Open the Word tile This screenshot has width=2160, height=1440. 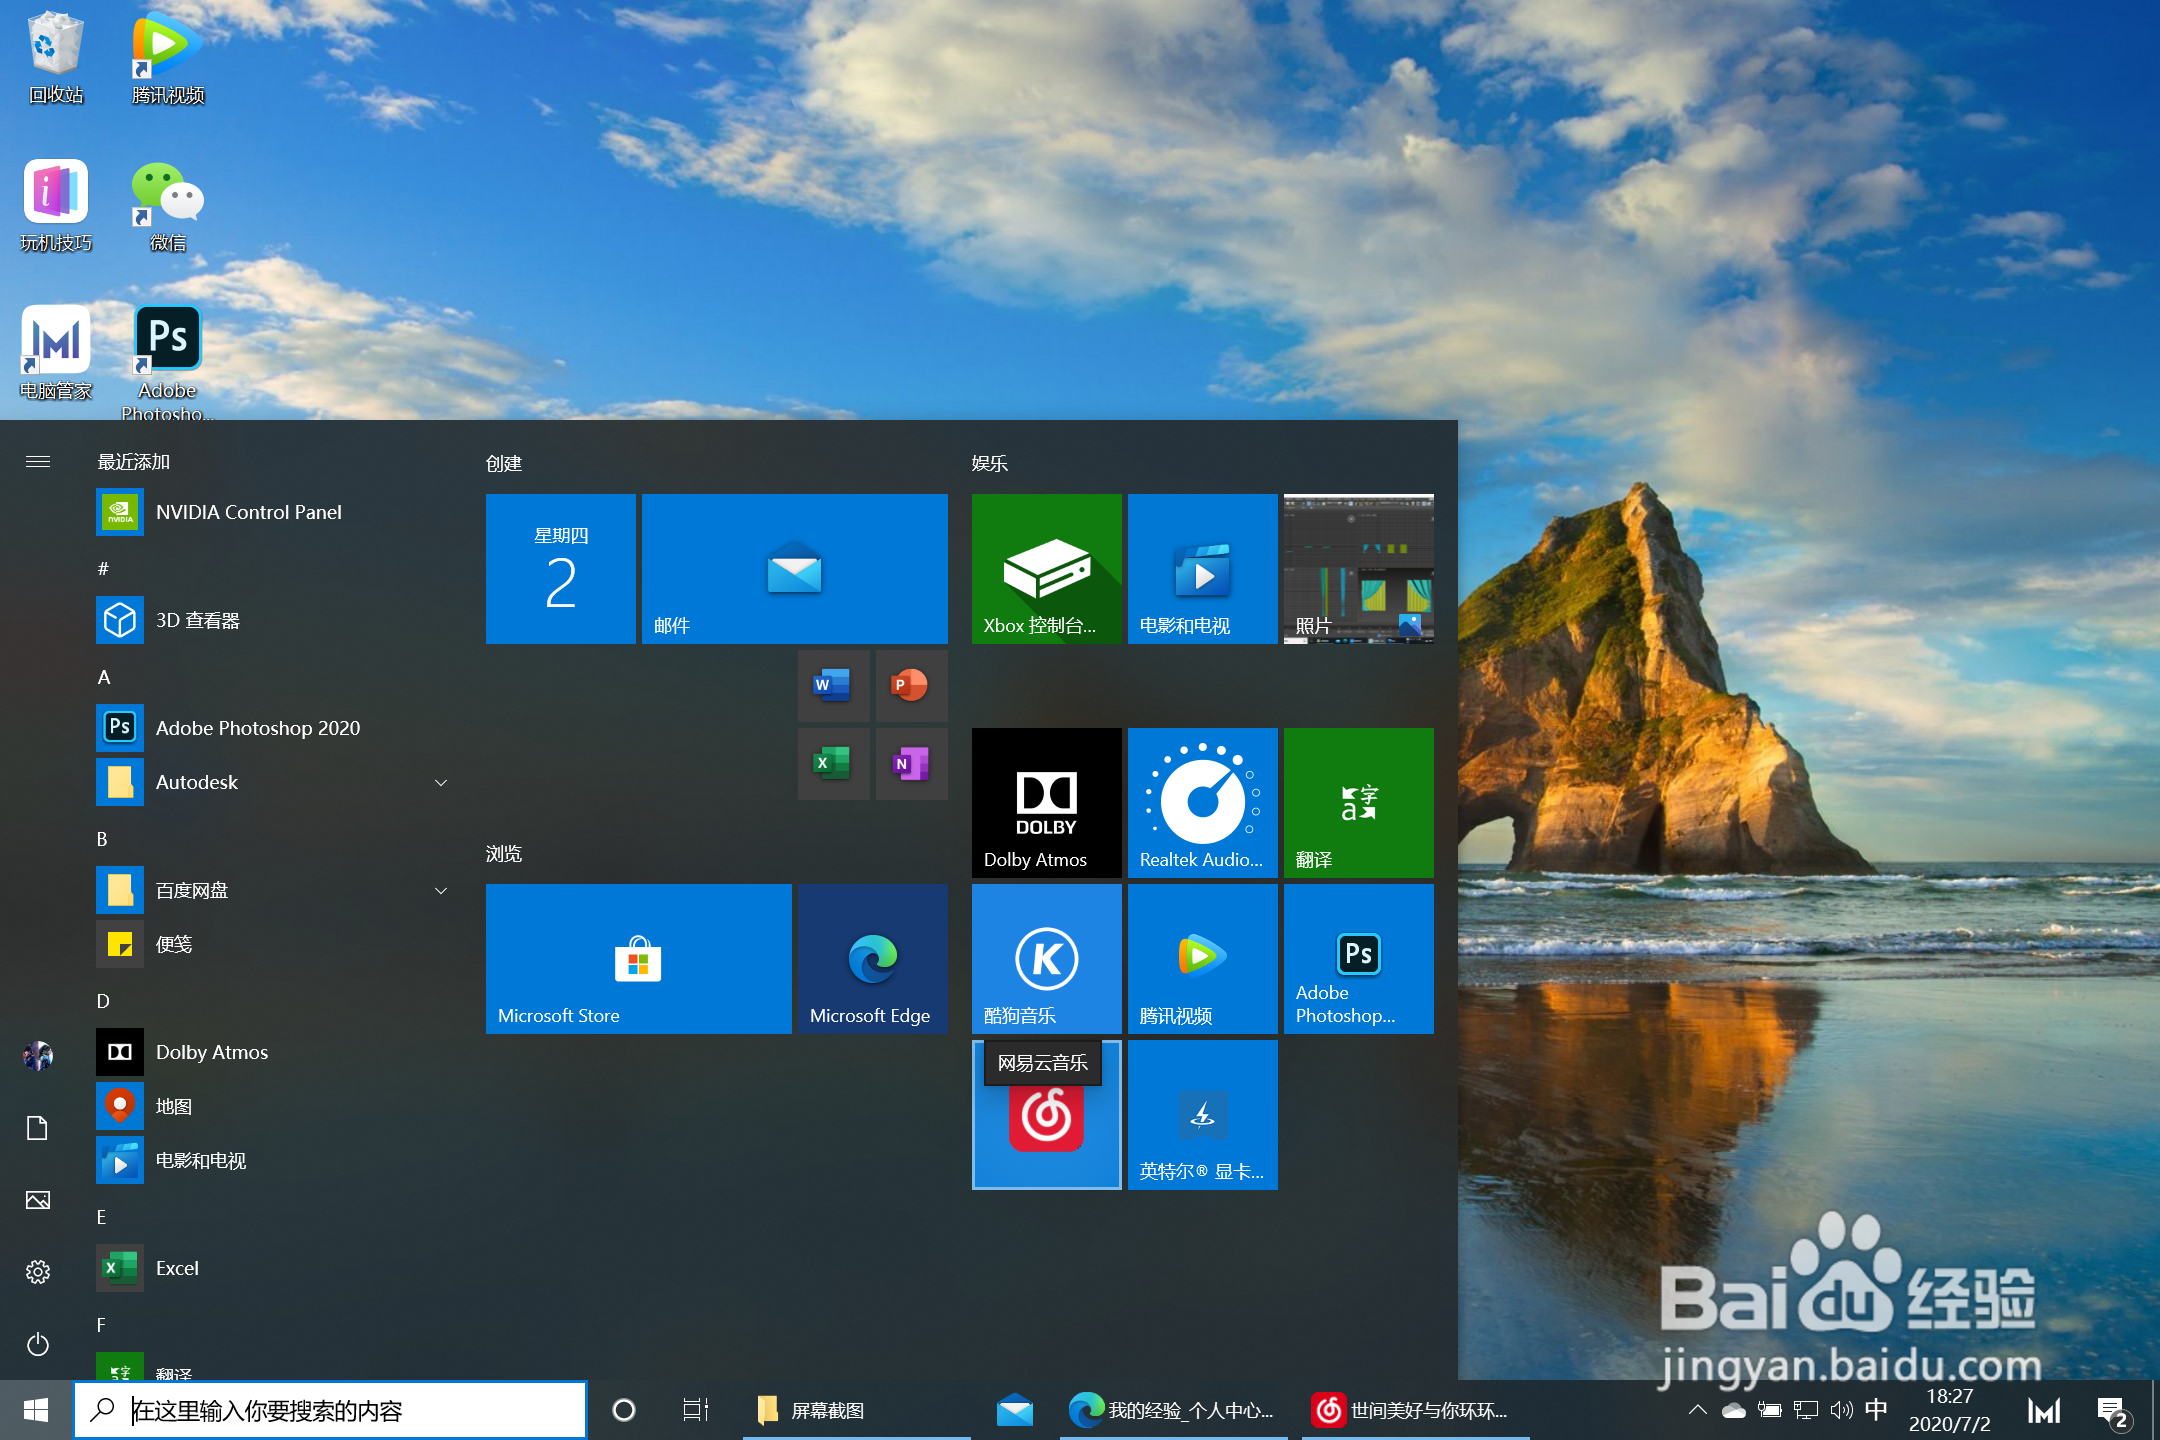pos(832,686)
